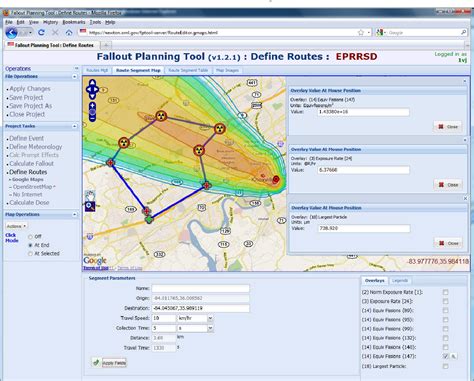Close the Largest Particle overlay value panel with X
The height and width of the screenshot is (381, 474).
point(465,198)
